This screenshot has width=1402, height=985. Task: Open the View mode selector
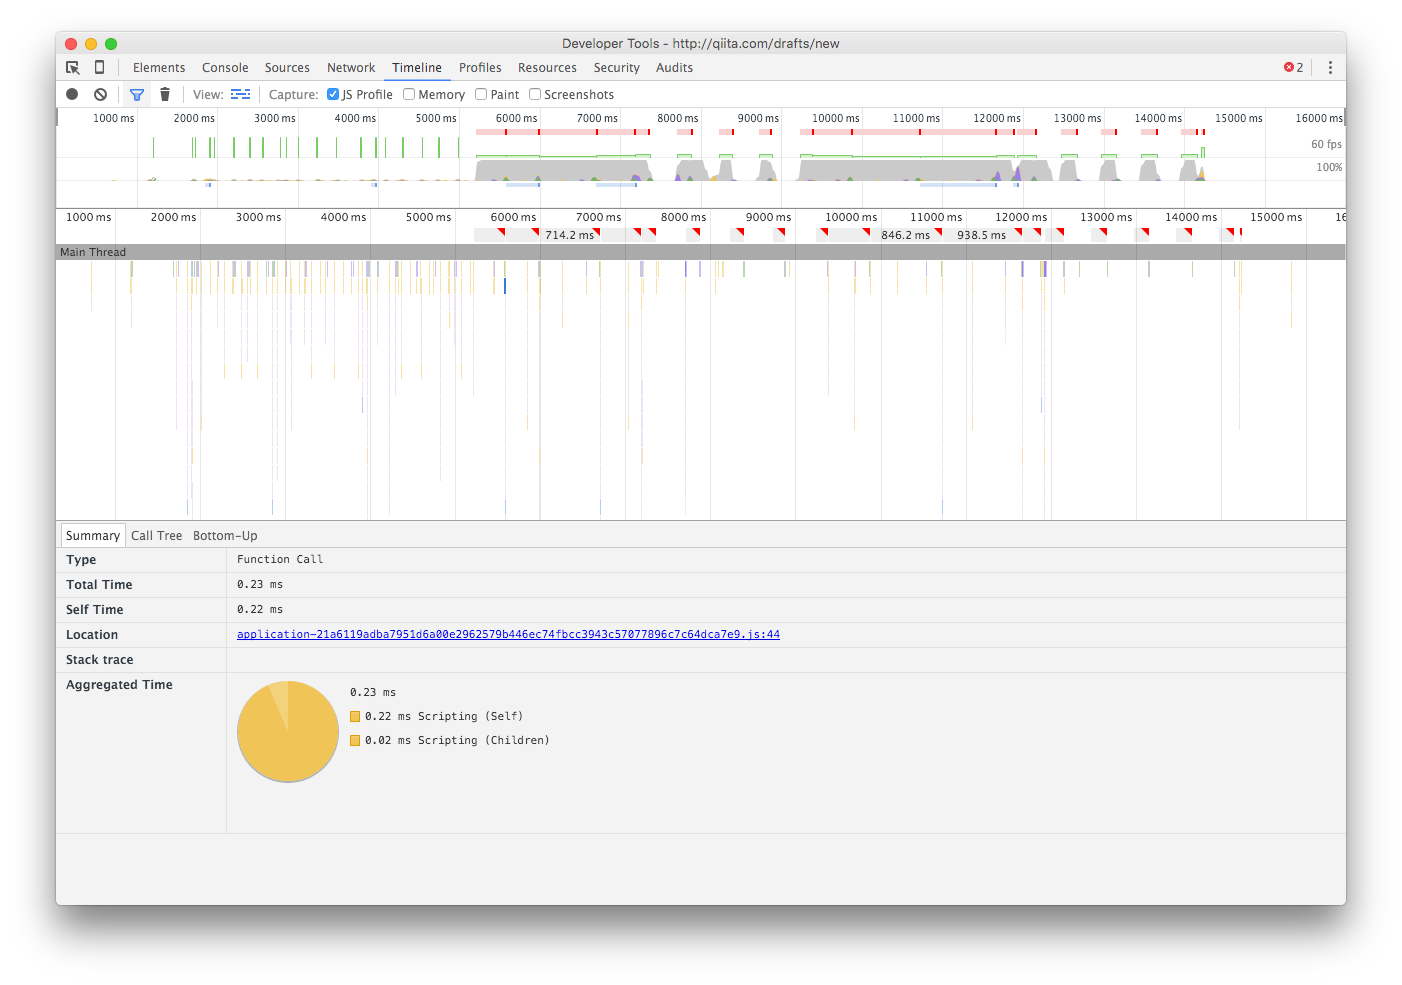coord(240,93)
